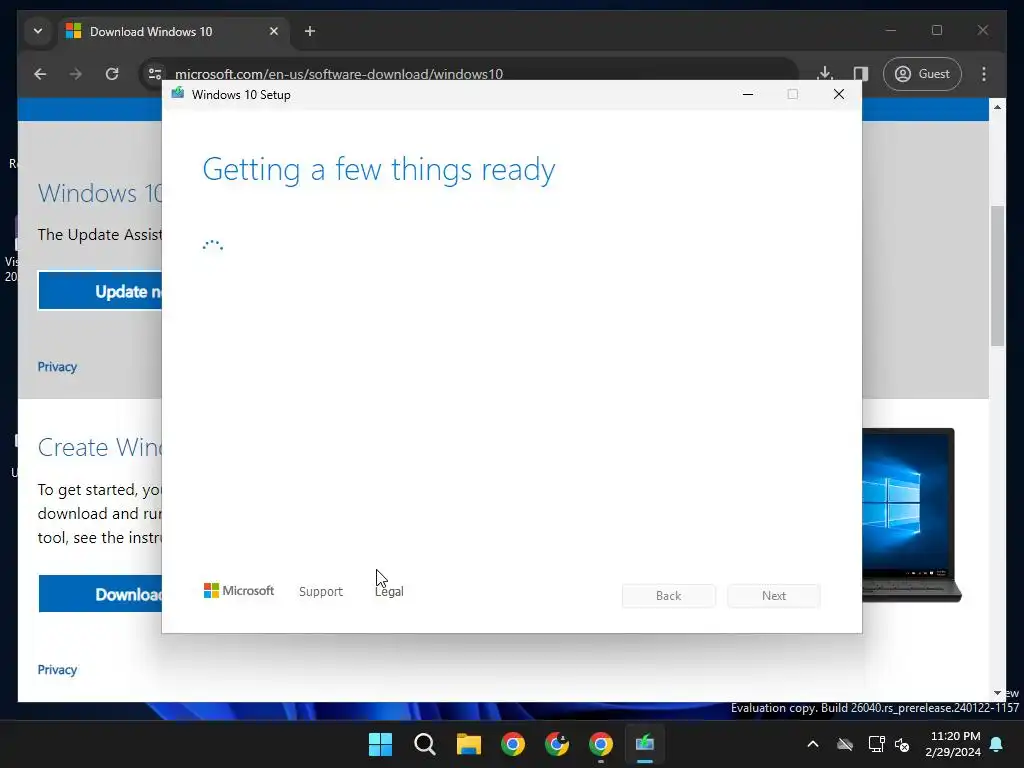Image resolution: width=1024 pixels, height=768 pixels.
Task: Reload the Download Windows 10 page
Action: [112, 74]
